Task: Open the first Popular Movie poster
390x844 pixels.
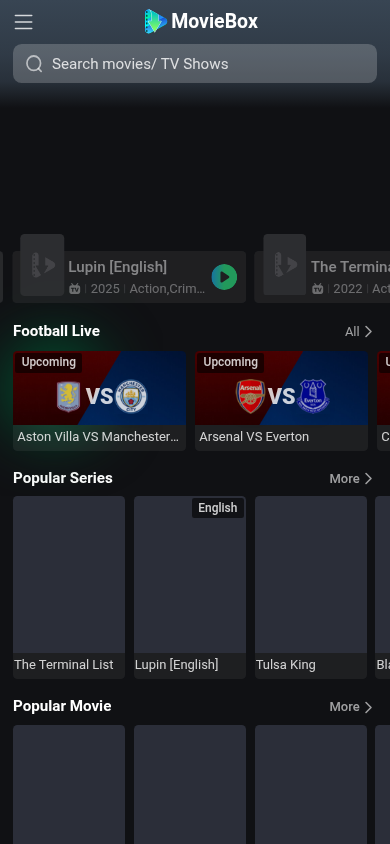Action: [69, 784]
